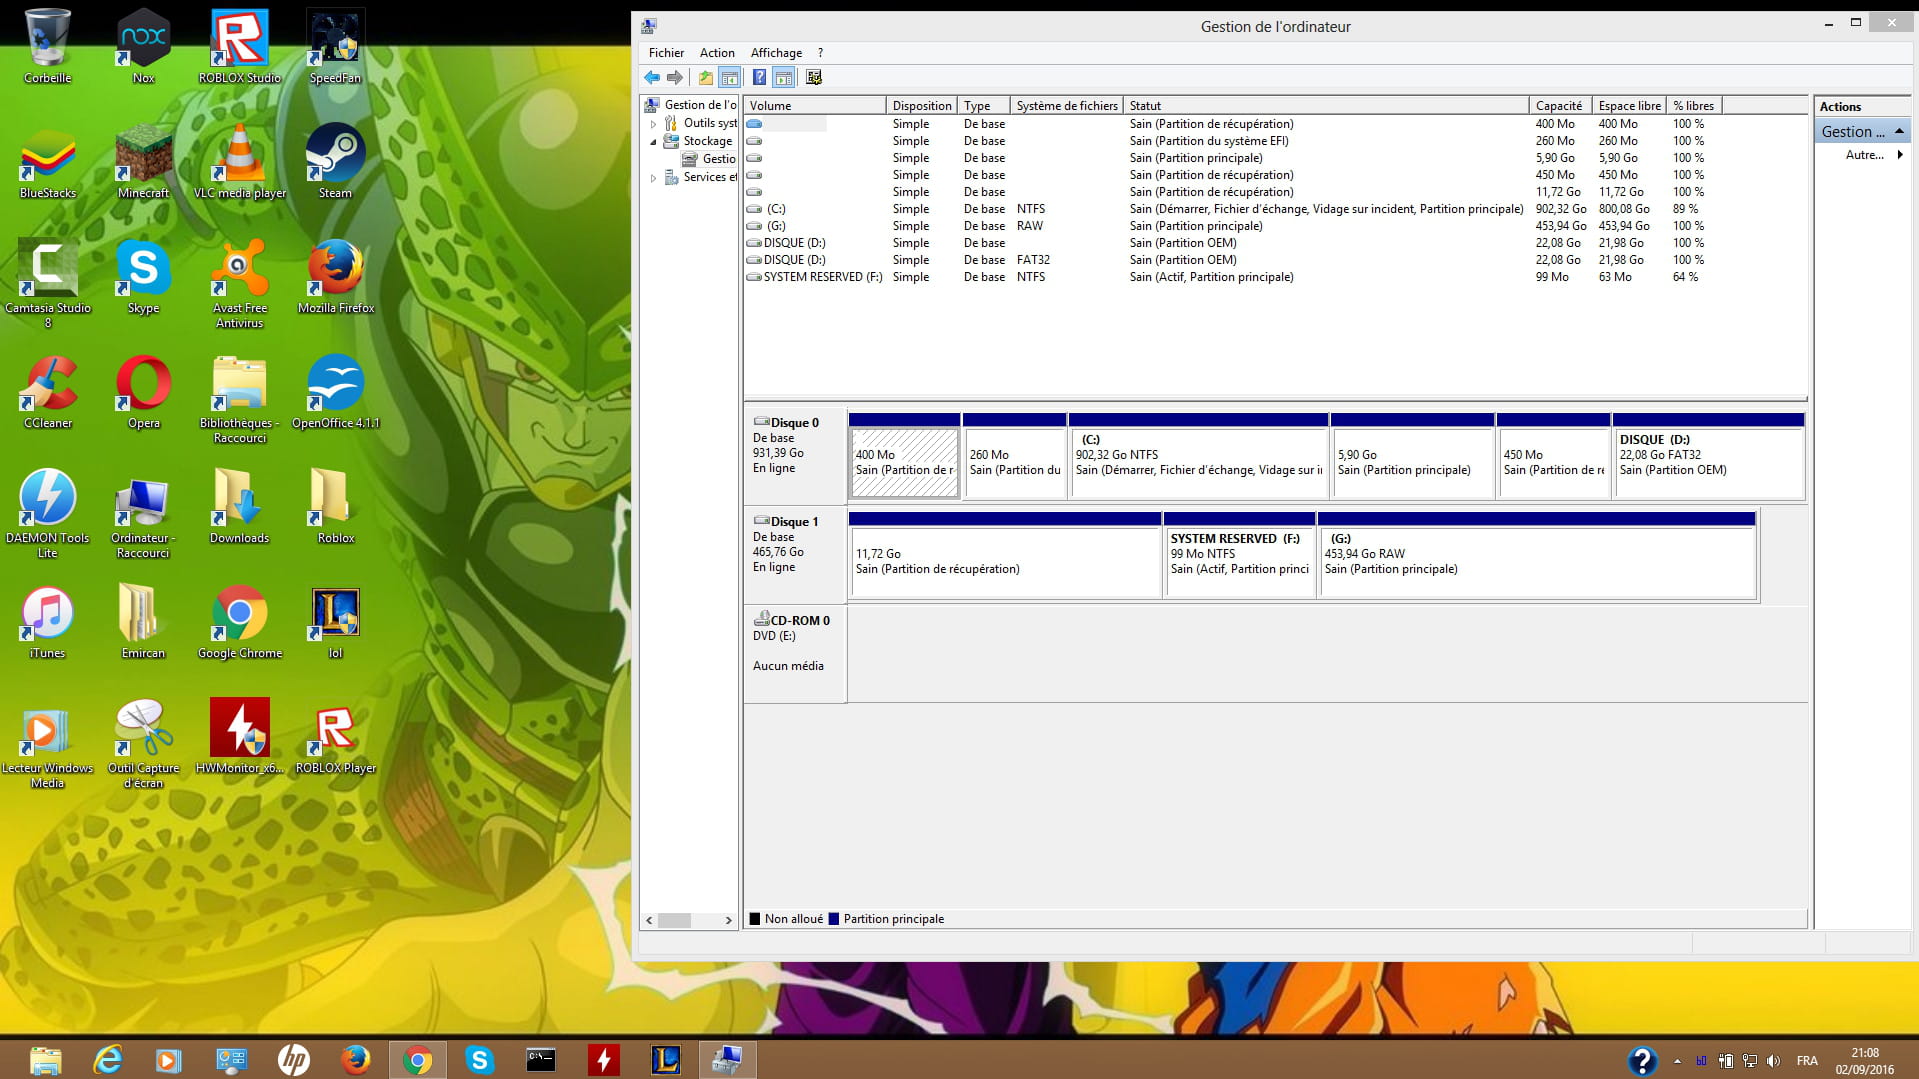Click the Back arrow in the toolbar
Image resolution: width=1919 pixels, height=1079 pixels.
tap(652, 78)
